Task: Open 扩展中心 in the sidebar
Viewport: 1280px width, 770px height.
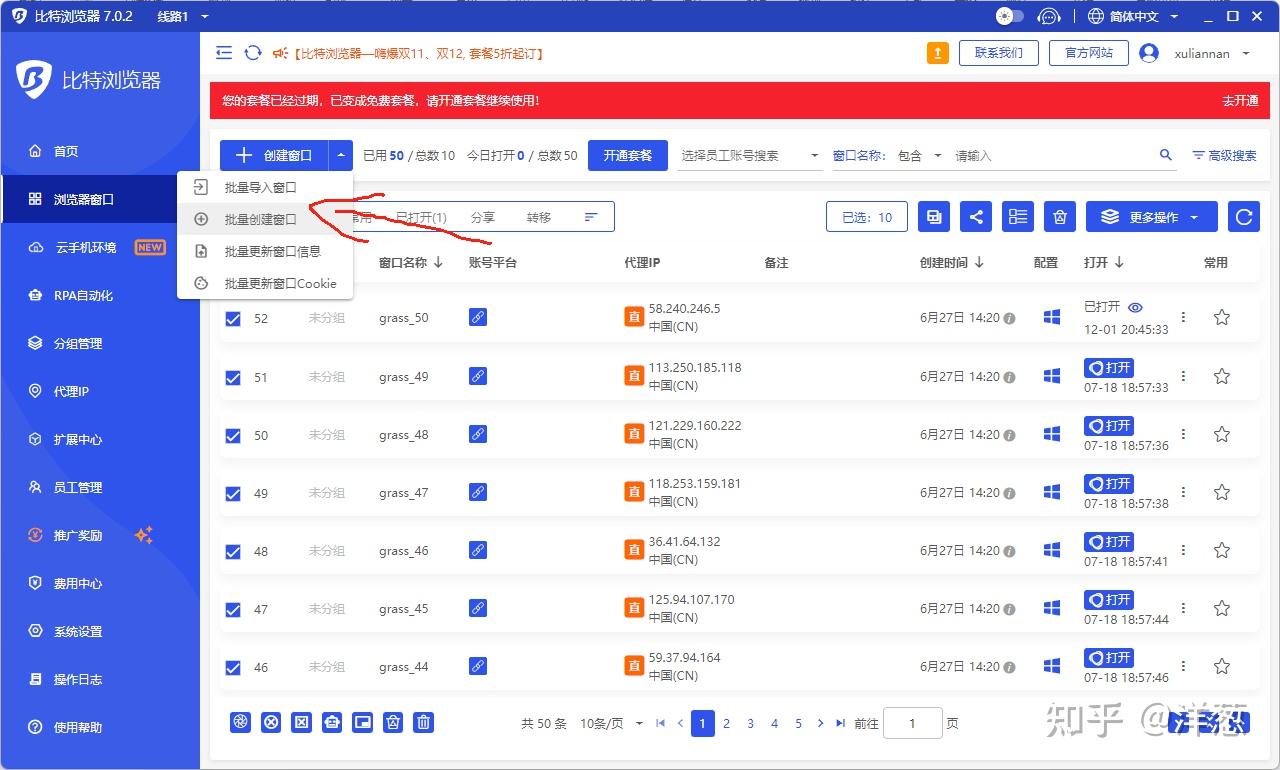Action: tap(100, 439)
